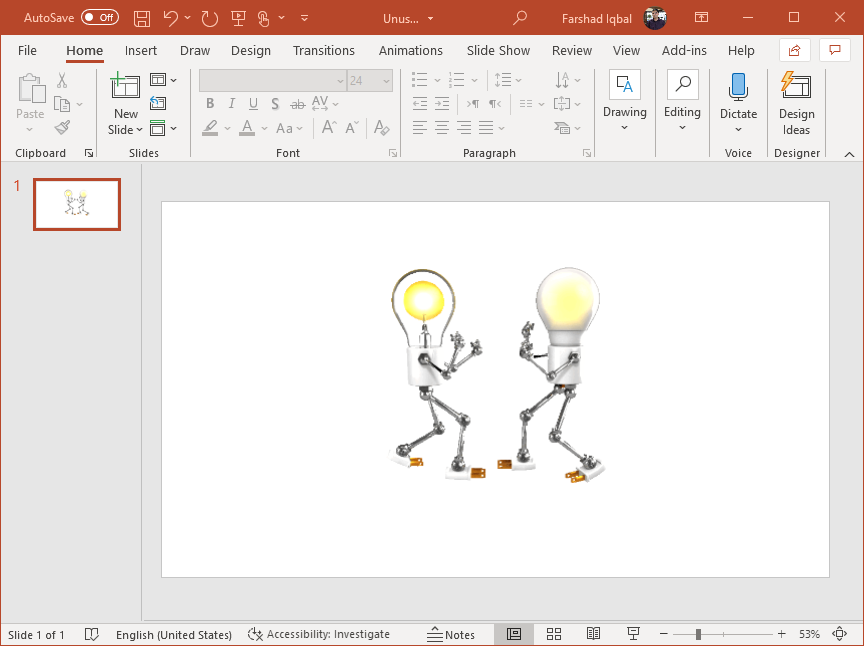Toggle the AutoSave switch
Viewport: 864px width, 646px height.
99,18
